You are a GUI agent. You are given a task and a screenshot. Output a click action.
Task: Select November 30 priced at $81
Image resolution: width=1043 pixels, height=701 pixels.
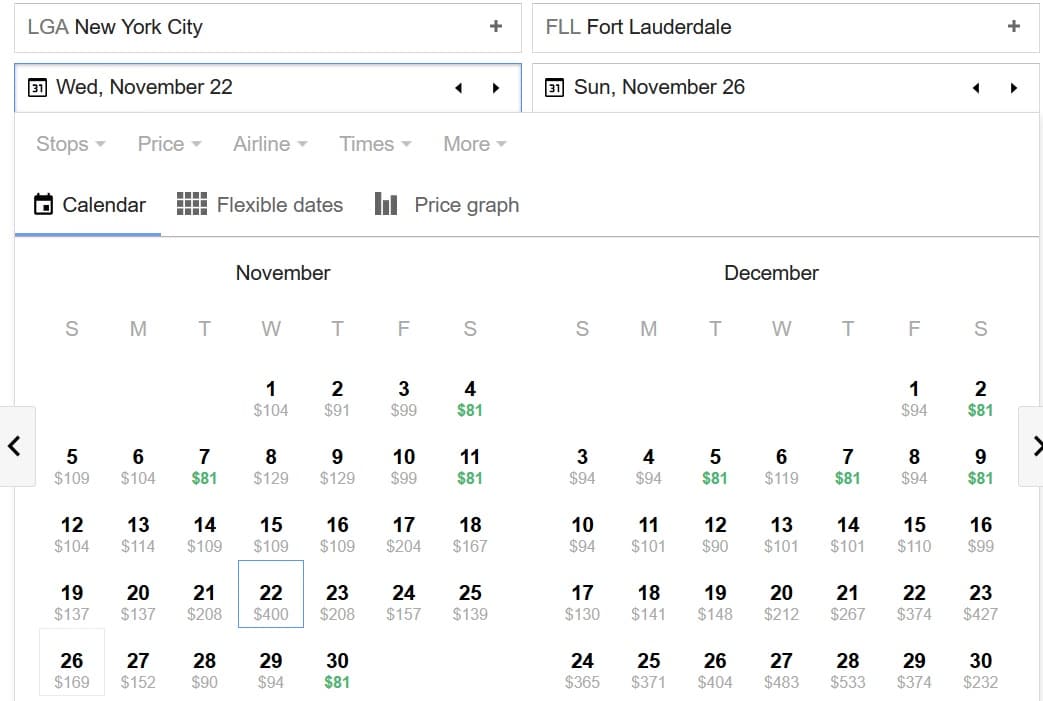tap(337, 670)
